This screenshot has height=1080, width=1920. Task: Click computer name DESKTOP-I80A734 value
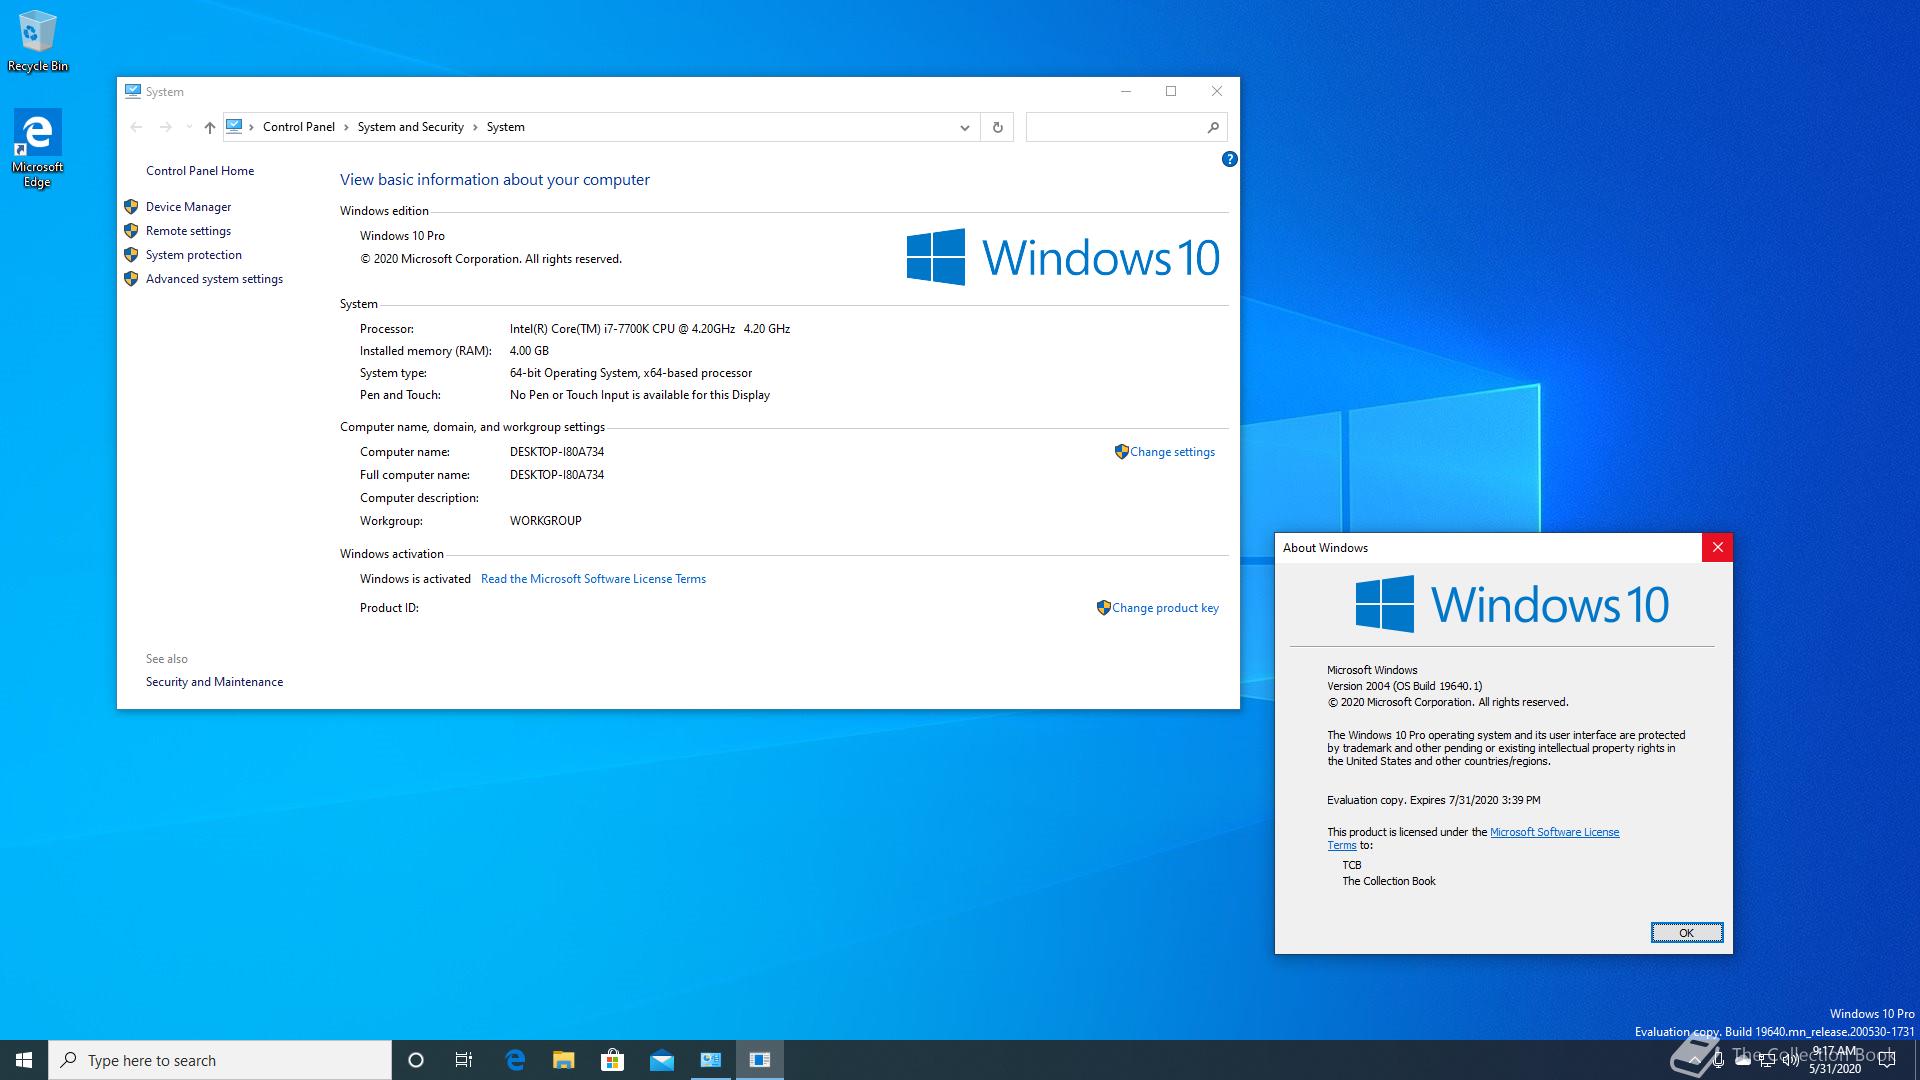(x=557, y=452)
